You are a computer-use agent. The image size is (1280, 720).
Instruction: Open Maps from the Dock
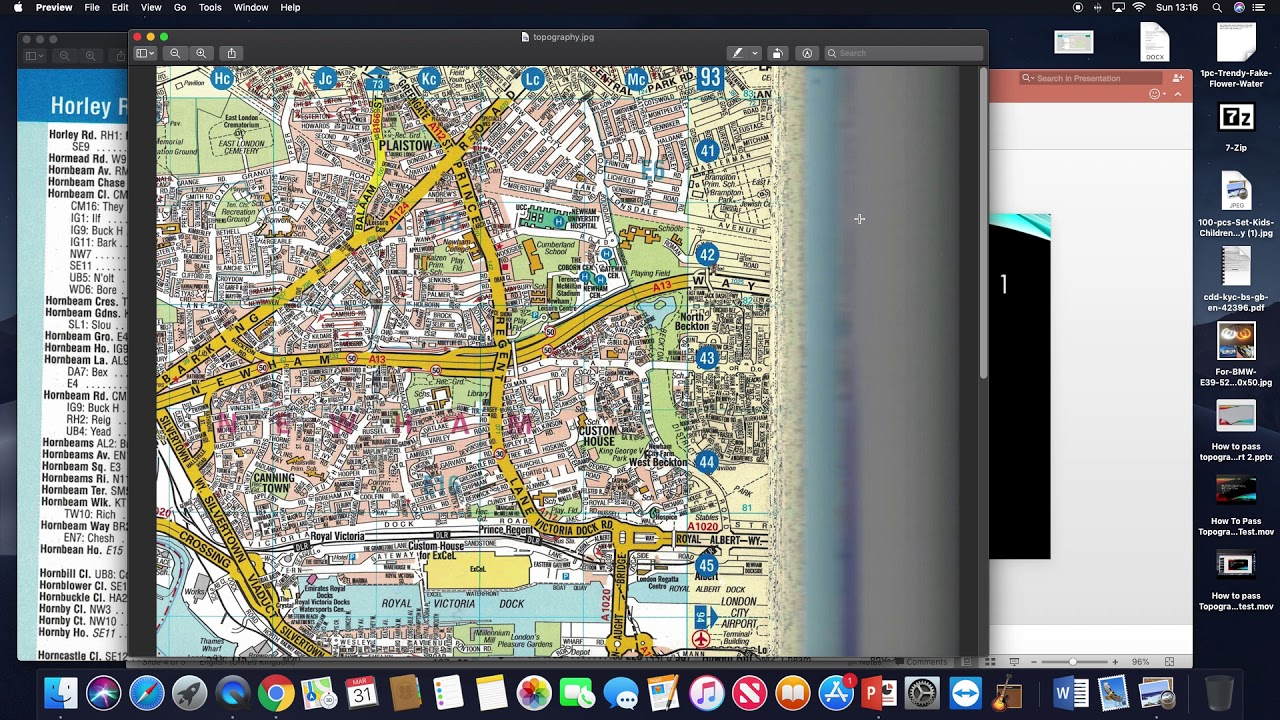(x=319, y=693)
